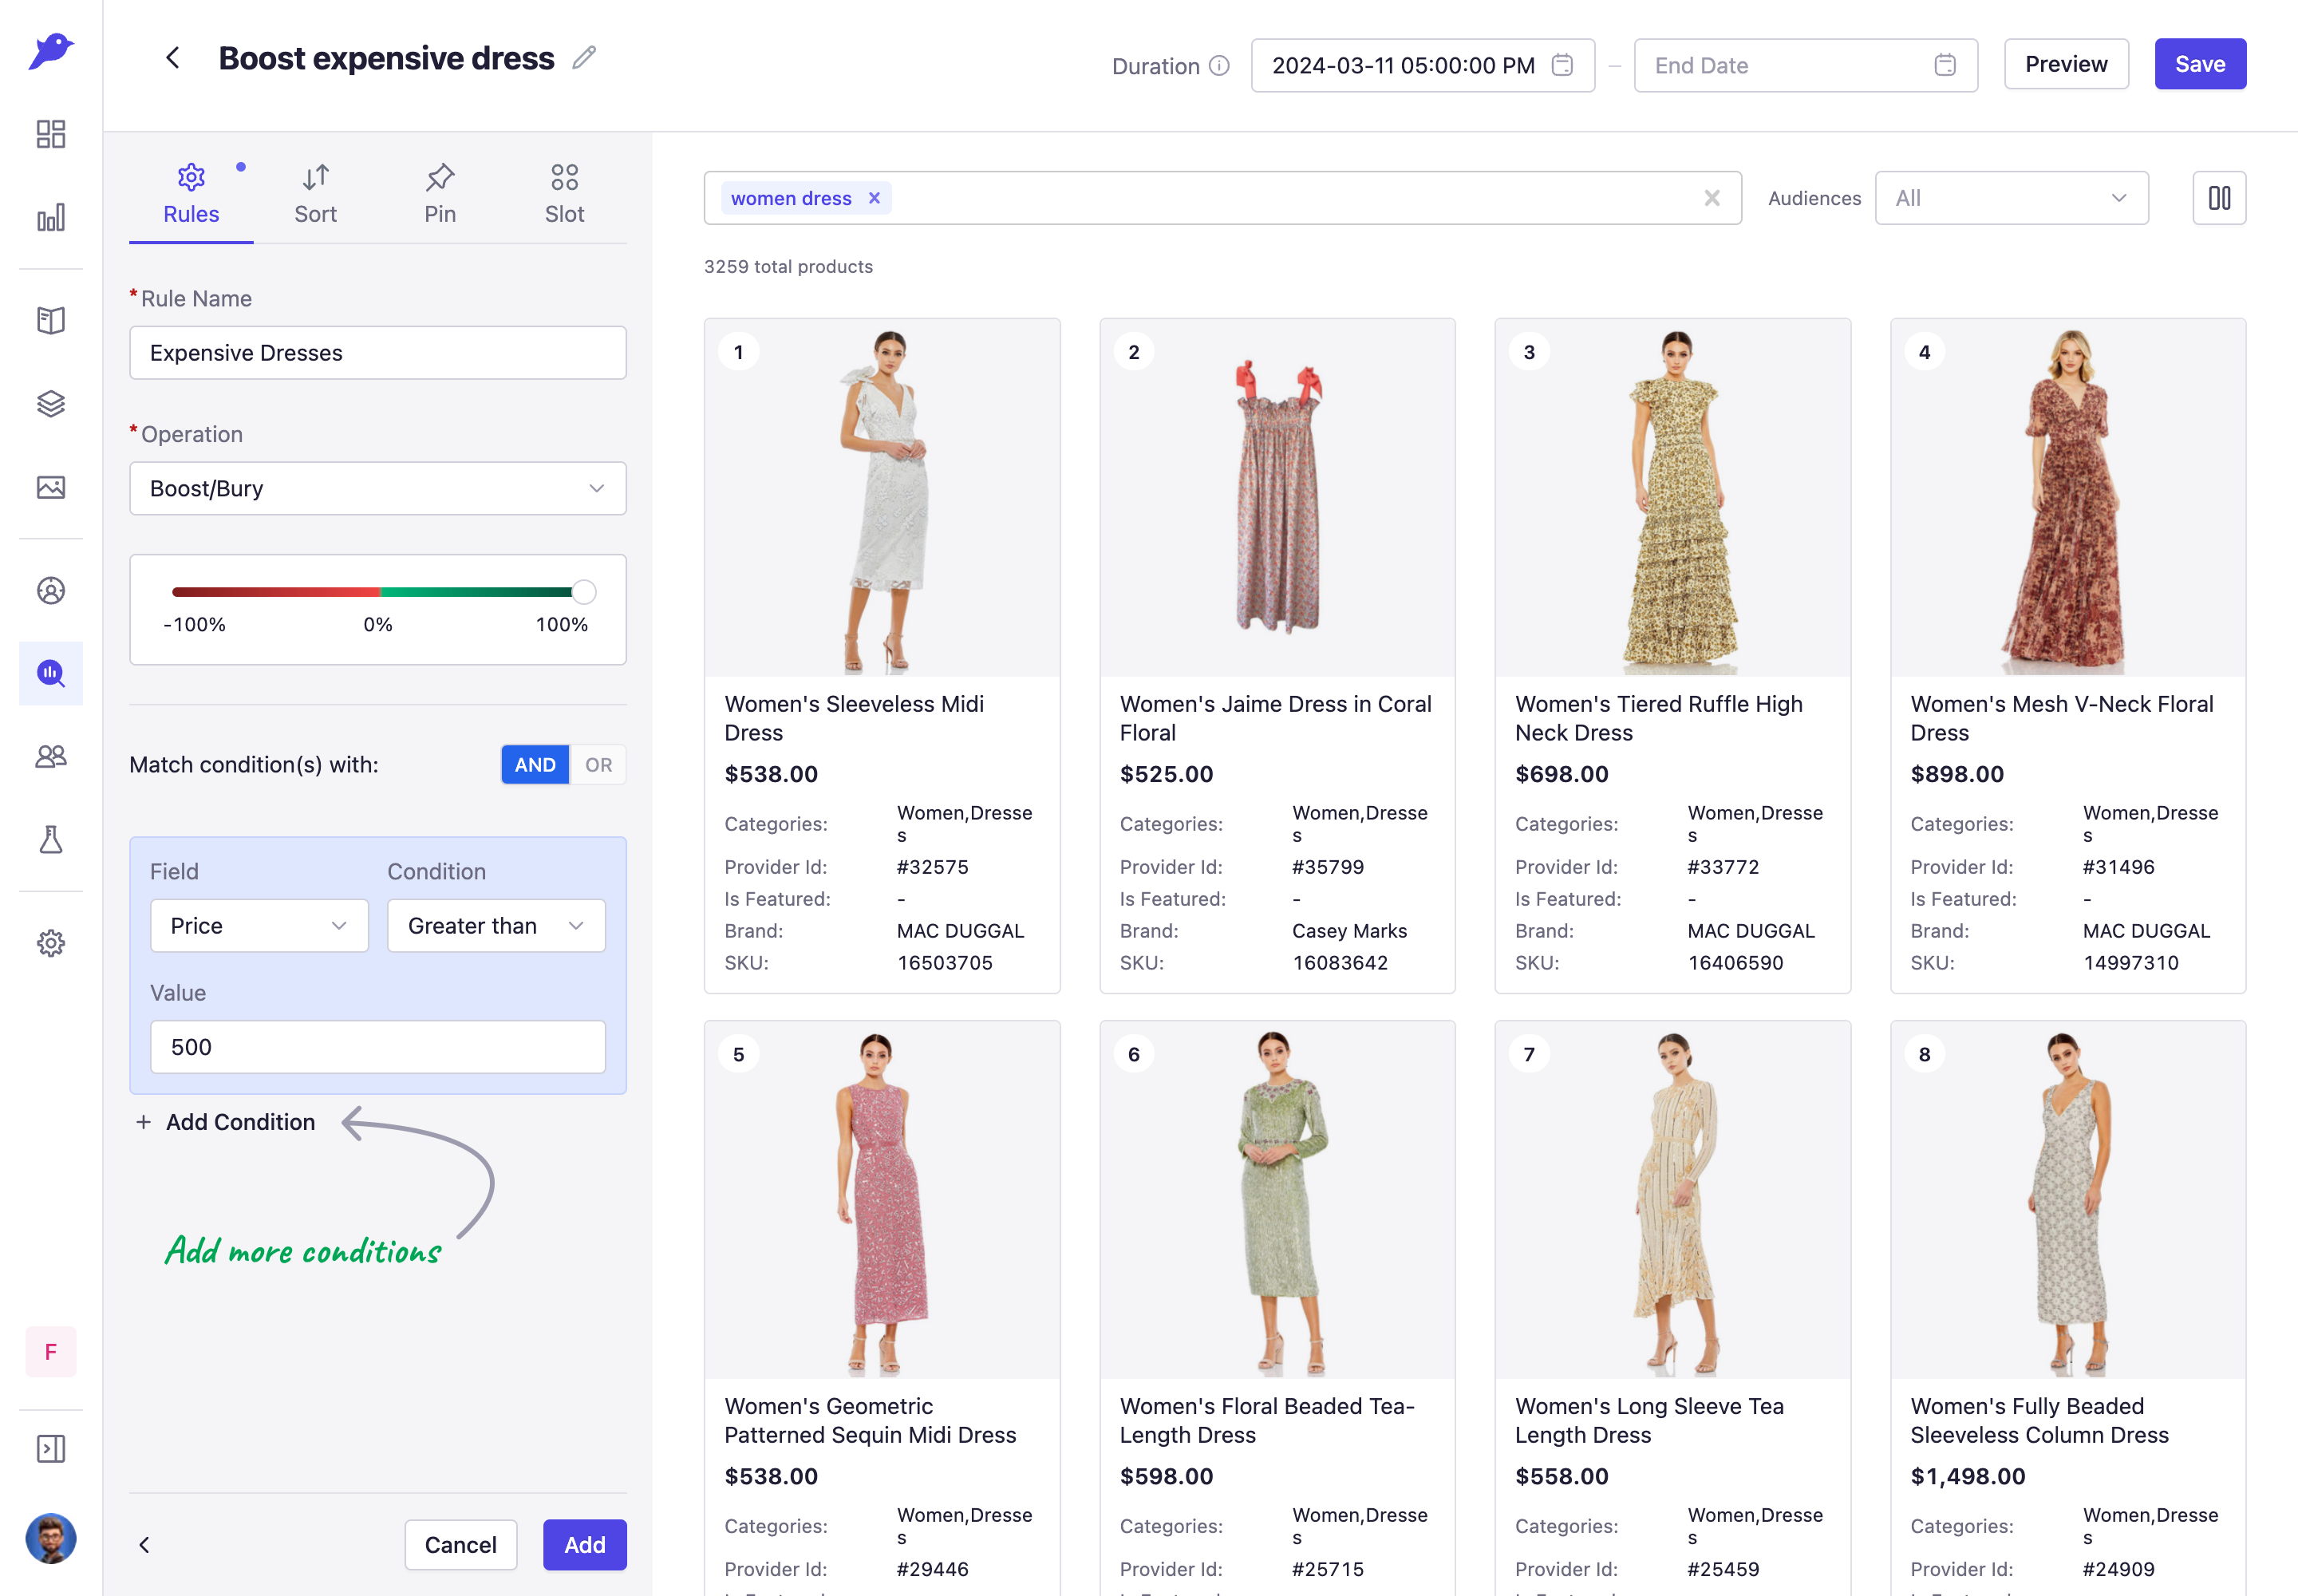The image size is (2298, 1596).
Task: Switch to the Sort tab
Action: 315,195
